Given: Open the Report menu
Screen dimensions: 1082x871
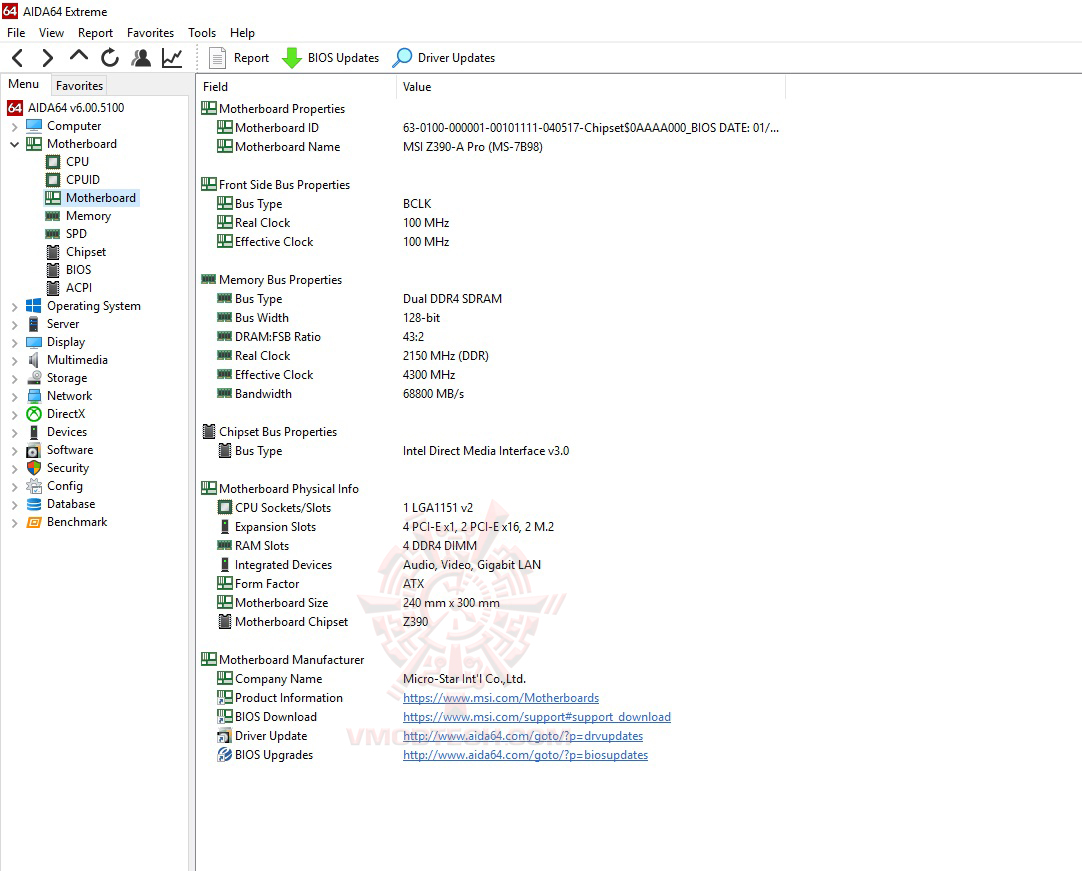Looking at the screenshot, I should coord(95,32).
